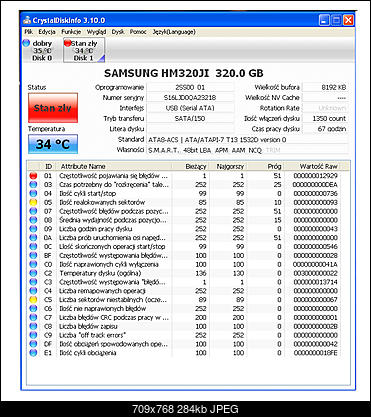Click blue status icon of attribute C9
The width and height of the screenshot is (371, 417).
point(33,335)
